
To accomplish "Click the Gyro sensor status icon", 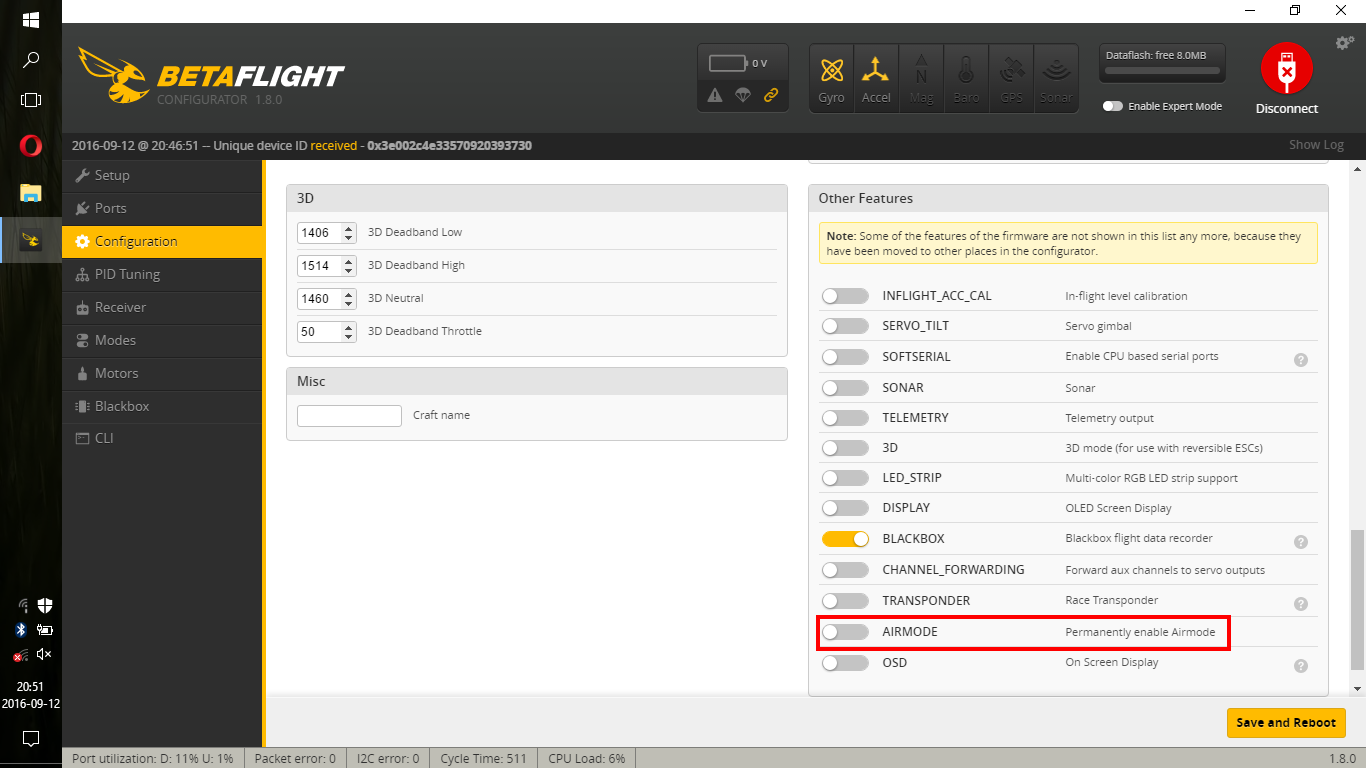I will pyautogui.click(x=831, y=77).
